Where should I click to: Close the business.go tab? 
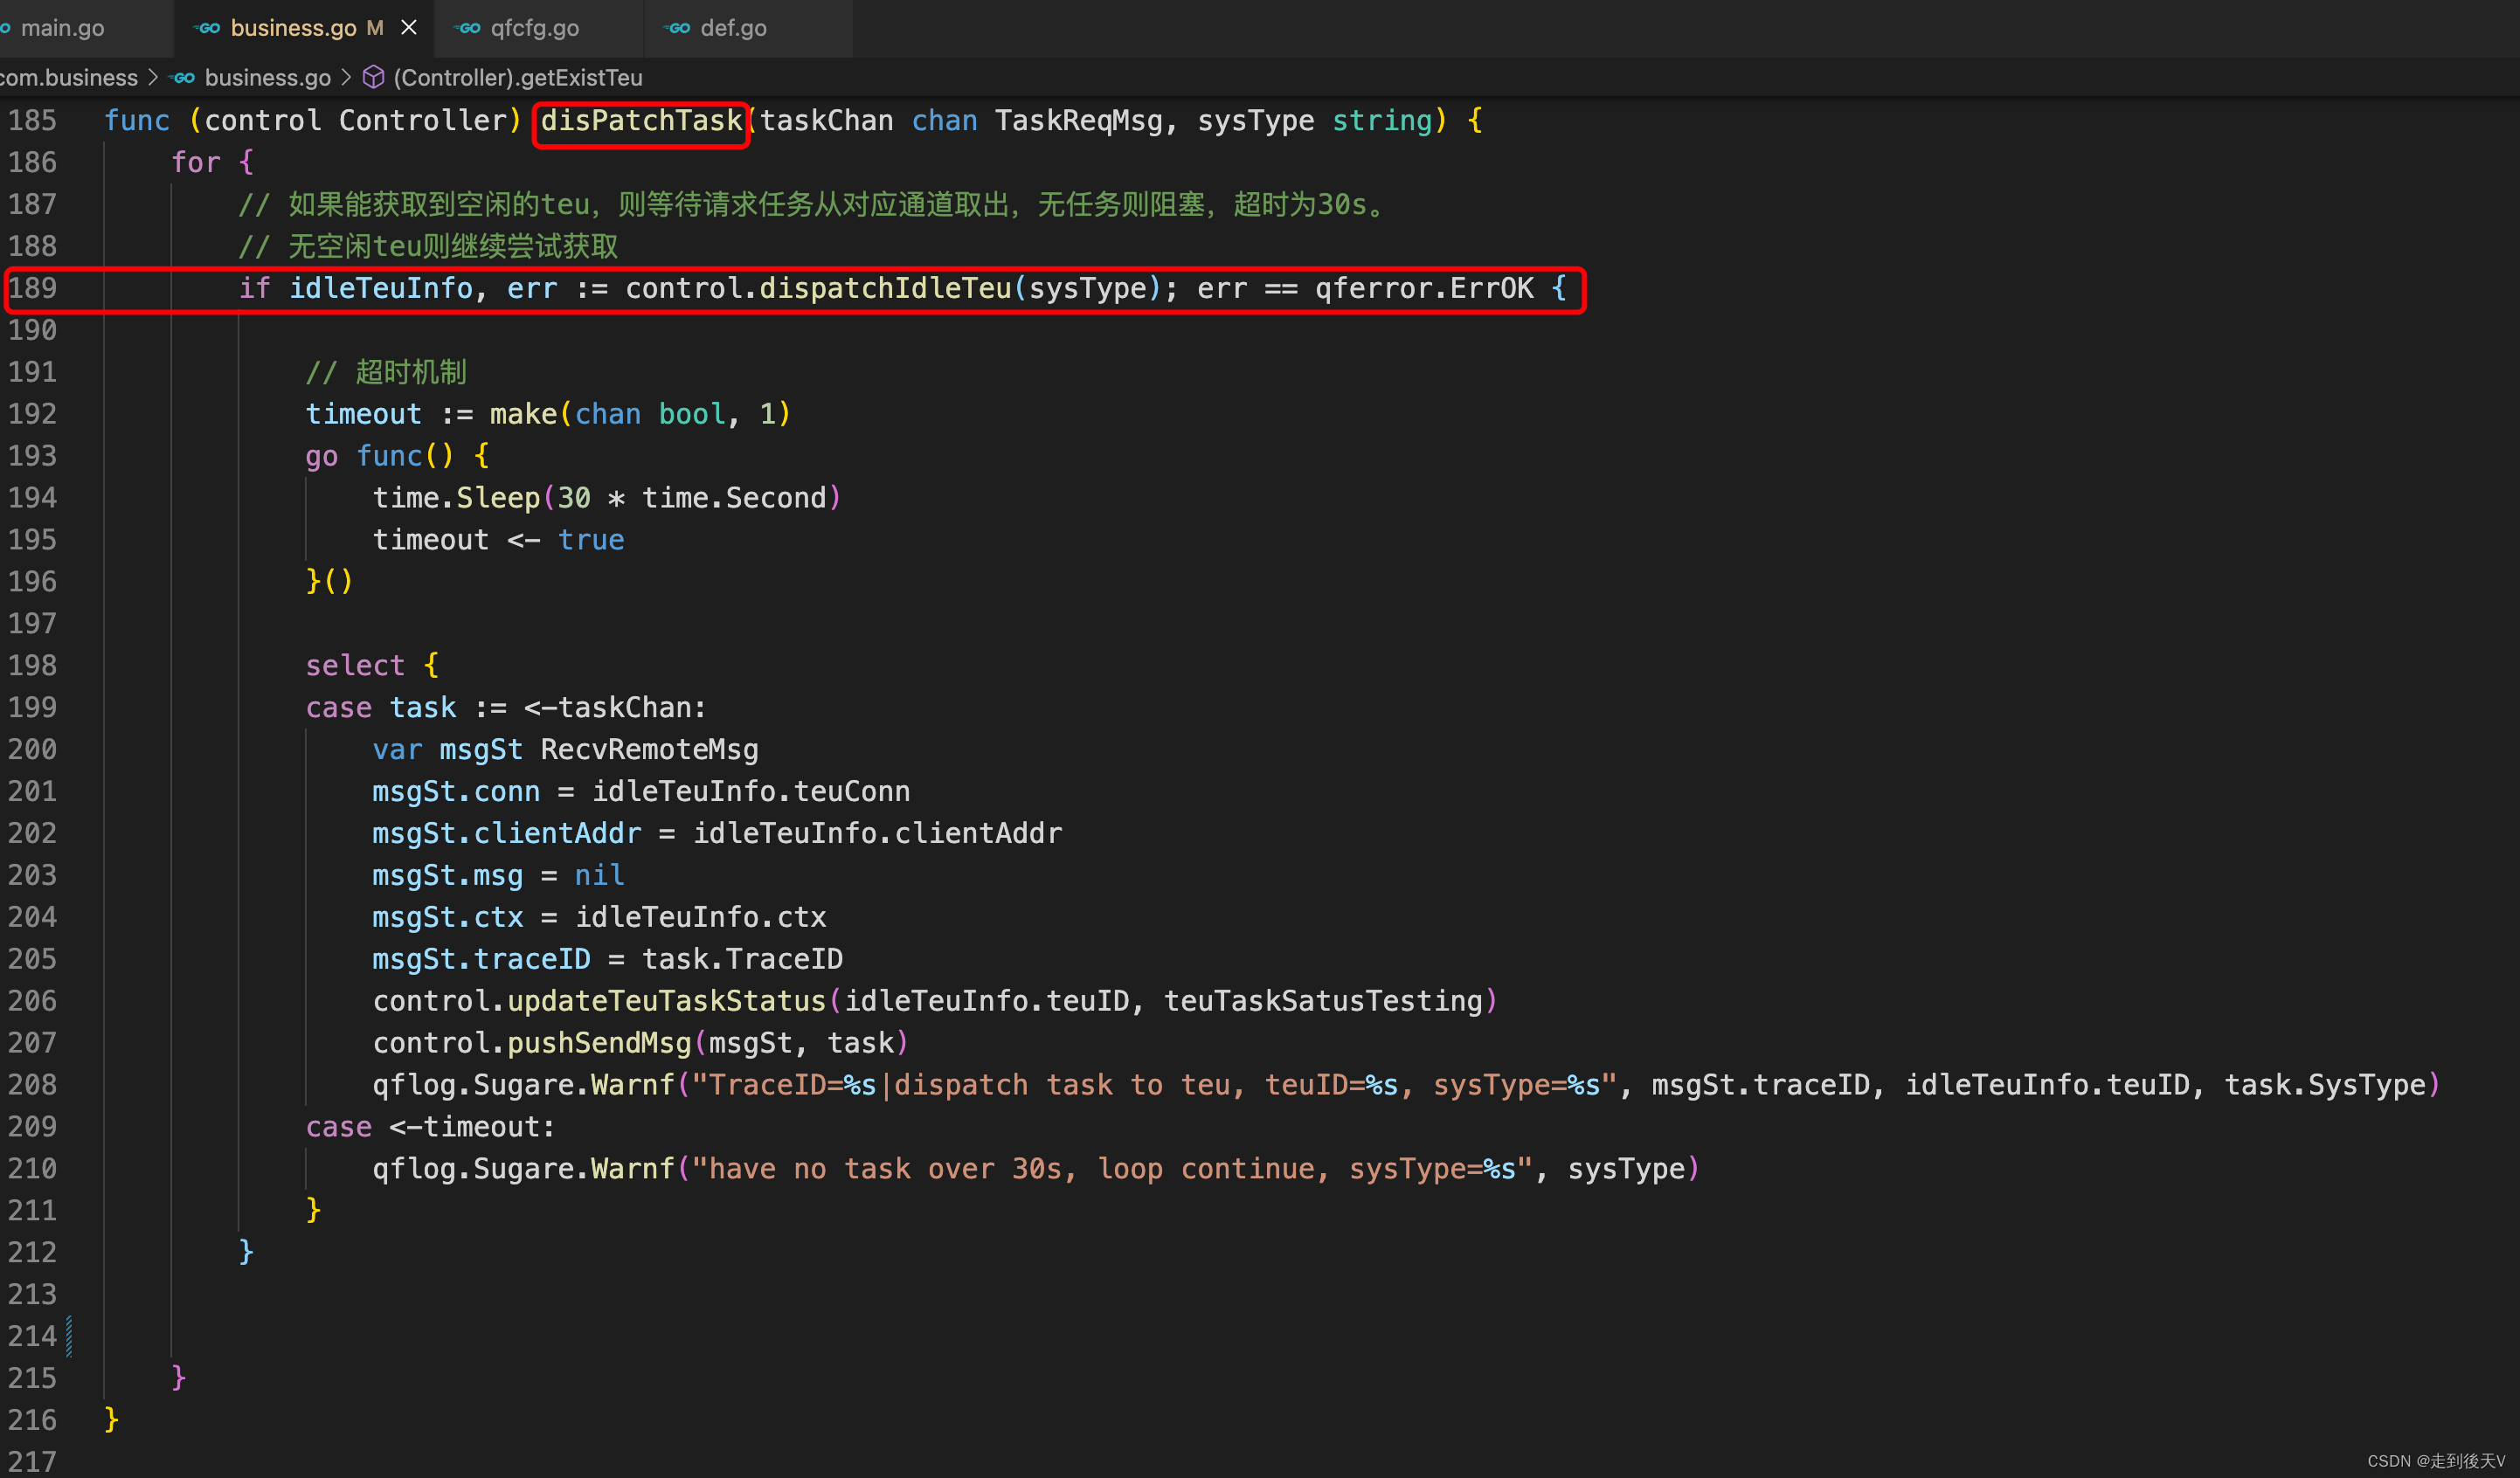point(408,28)
